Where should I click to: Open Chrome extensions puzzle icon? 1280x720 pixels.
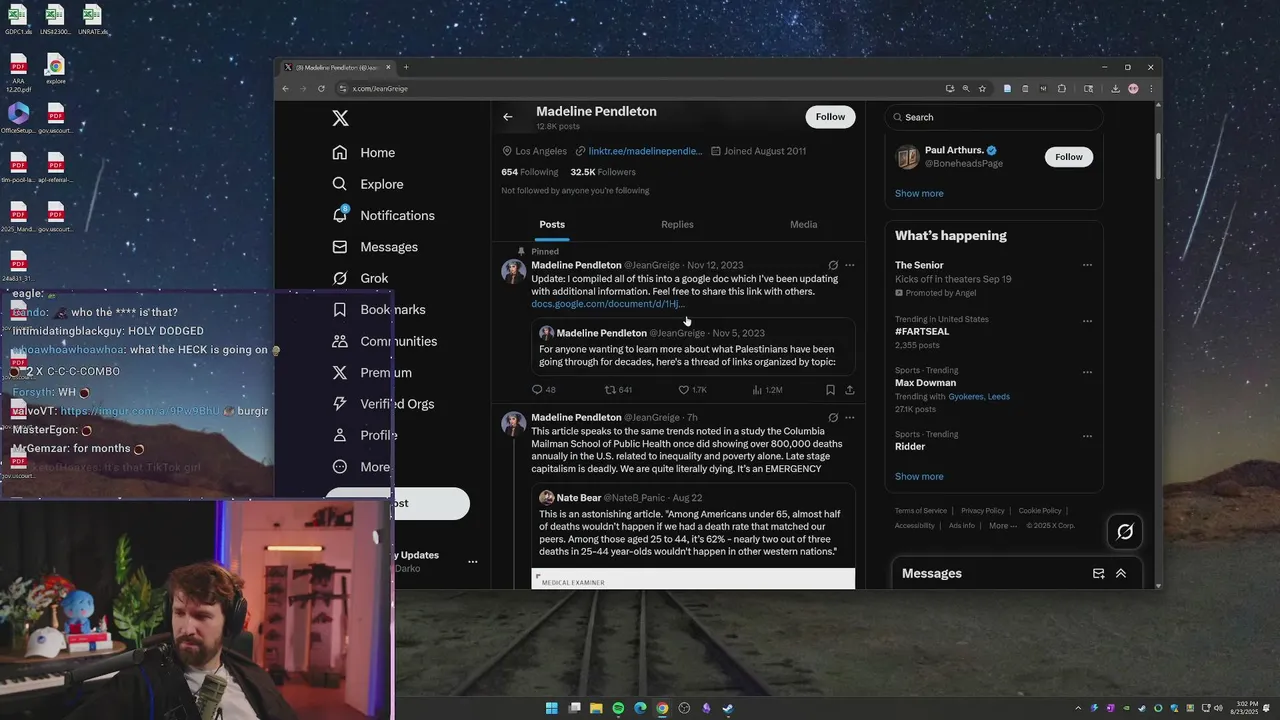tap(1062, 88)
